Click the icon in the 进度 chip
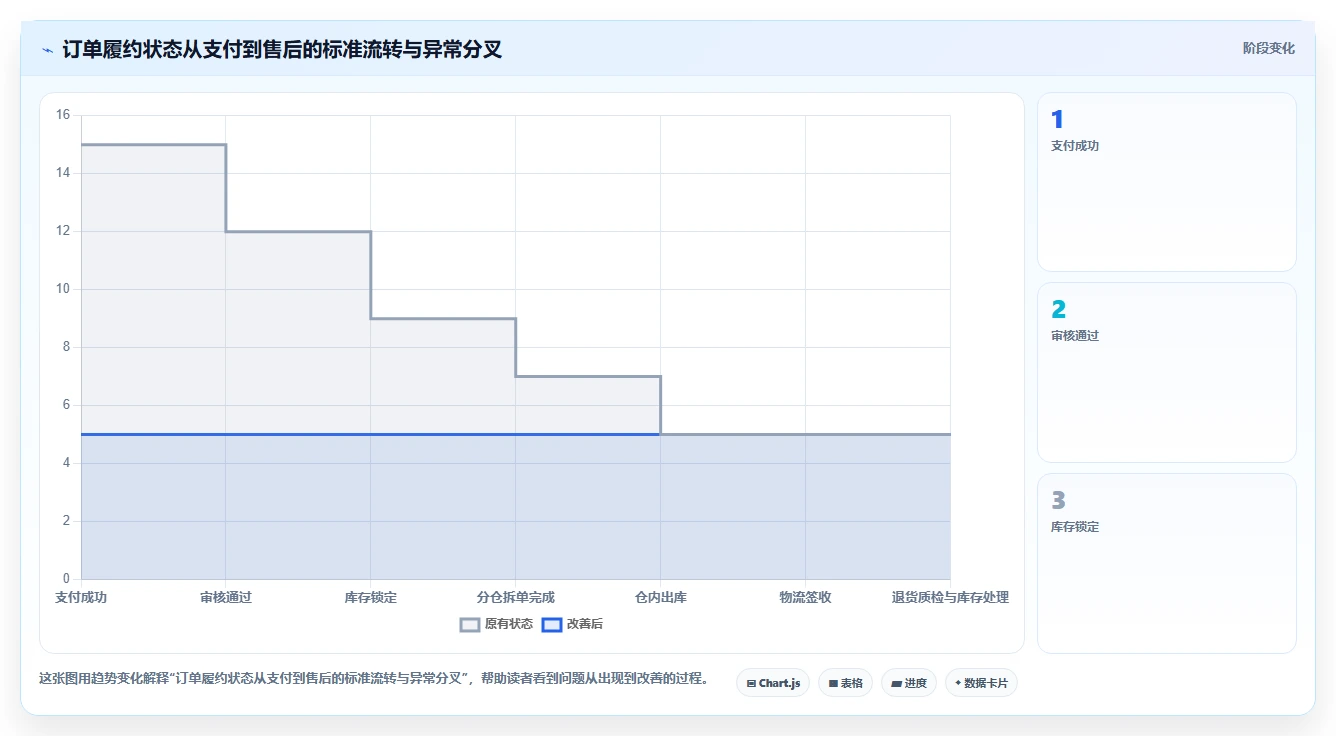1336x736 pixels. coord(897,684)
